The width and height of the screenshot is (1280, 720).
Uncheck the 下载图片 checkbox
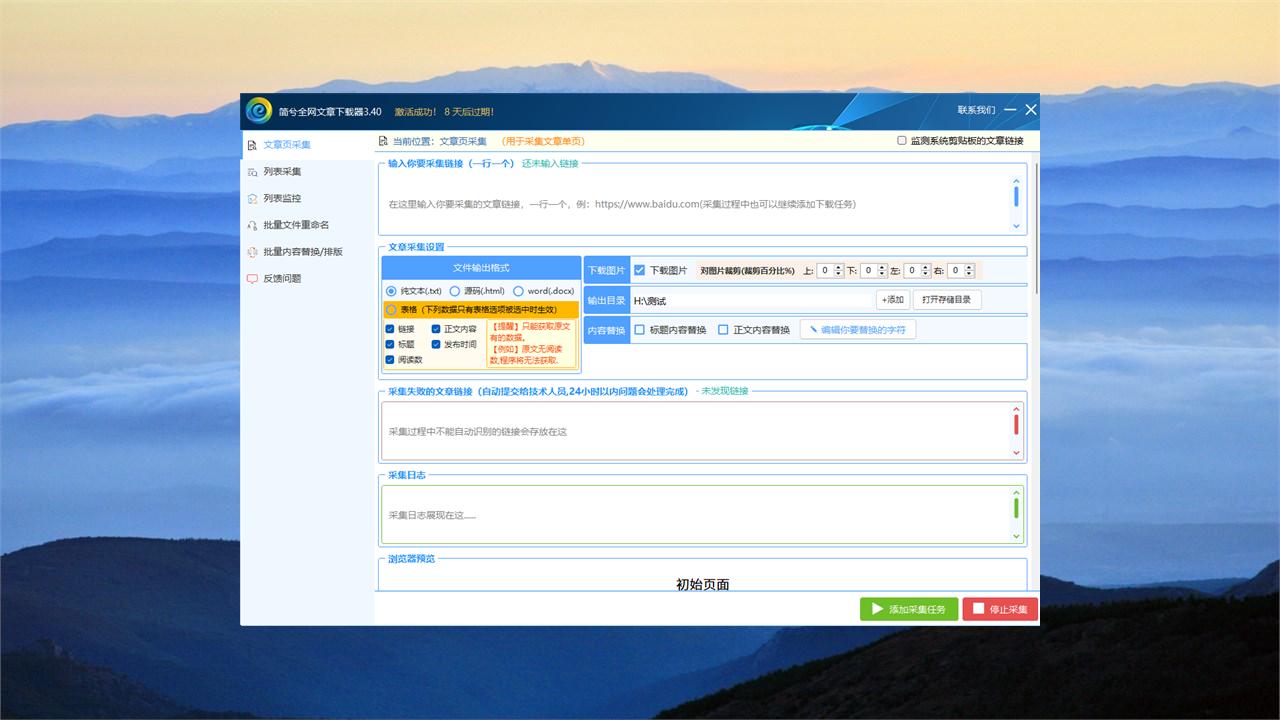pos(640,270)
